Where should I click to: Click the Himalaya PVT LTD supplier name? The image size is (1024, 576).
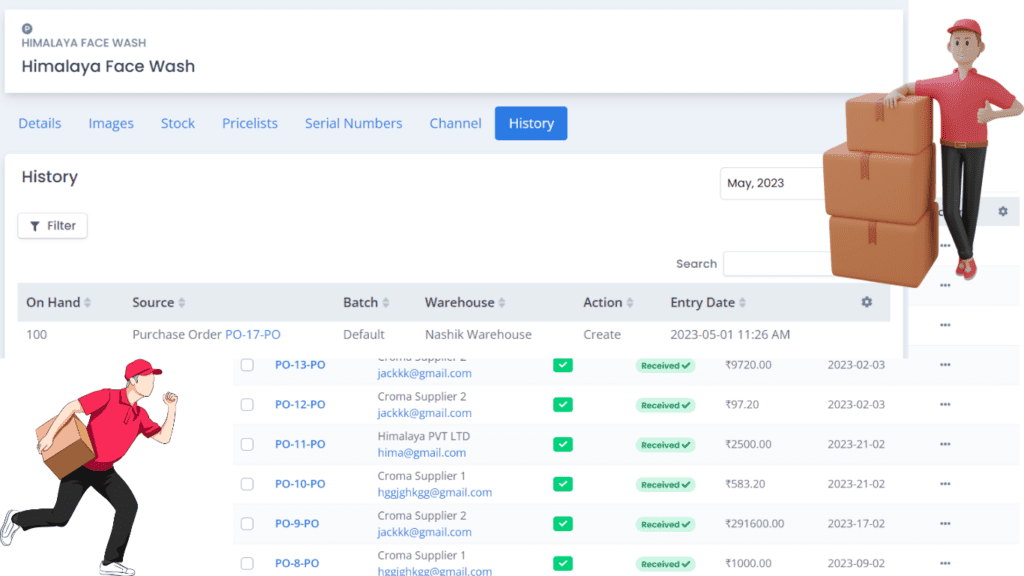(424, 436)
